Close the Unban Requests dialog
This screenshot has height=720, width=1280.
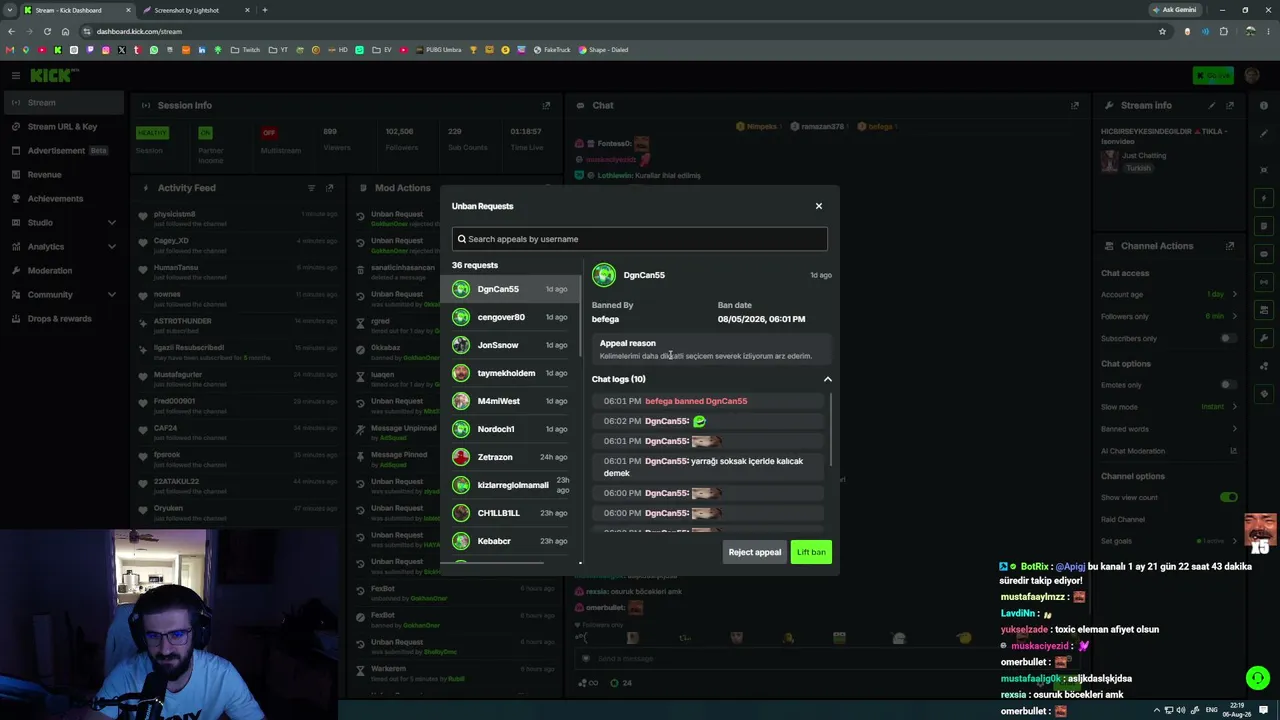(x=818, y=206)
